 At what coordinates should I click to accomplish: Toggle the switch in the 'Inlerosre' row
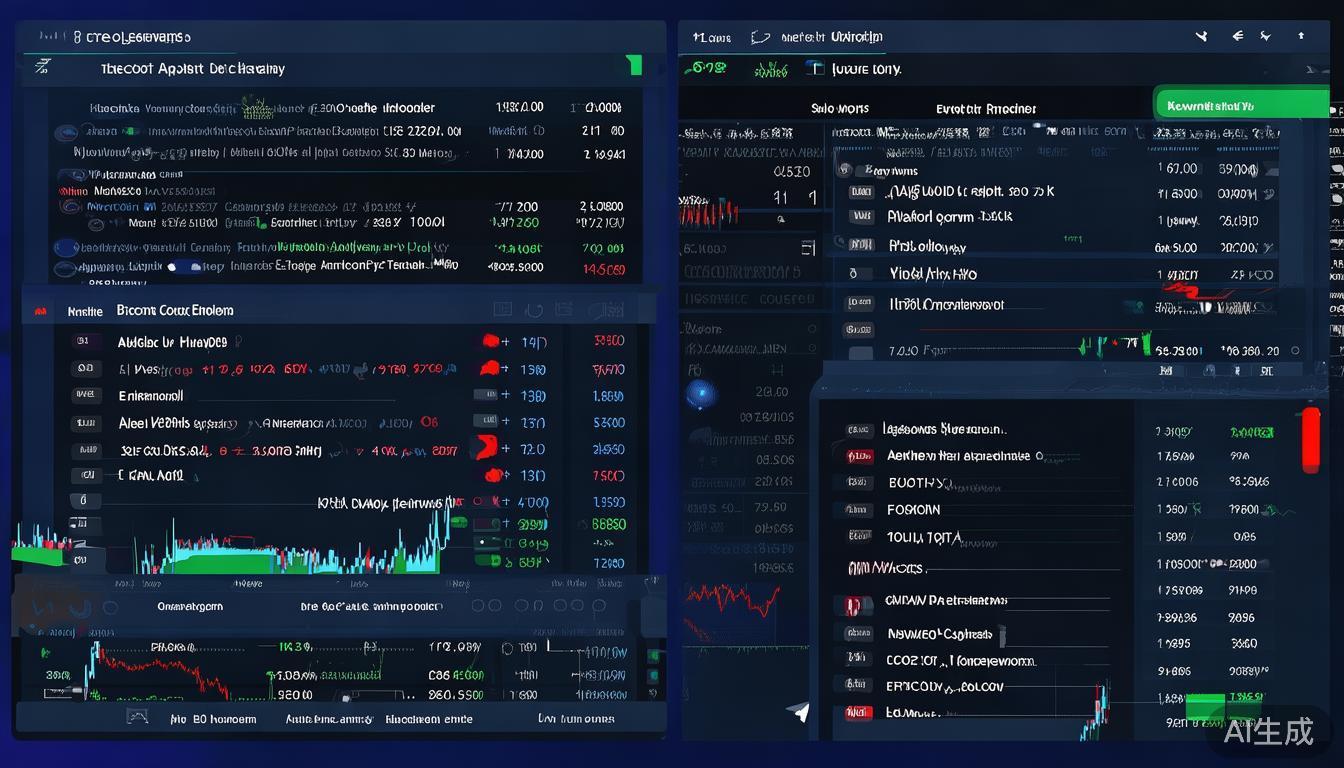tap(183, 267)
